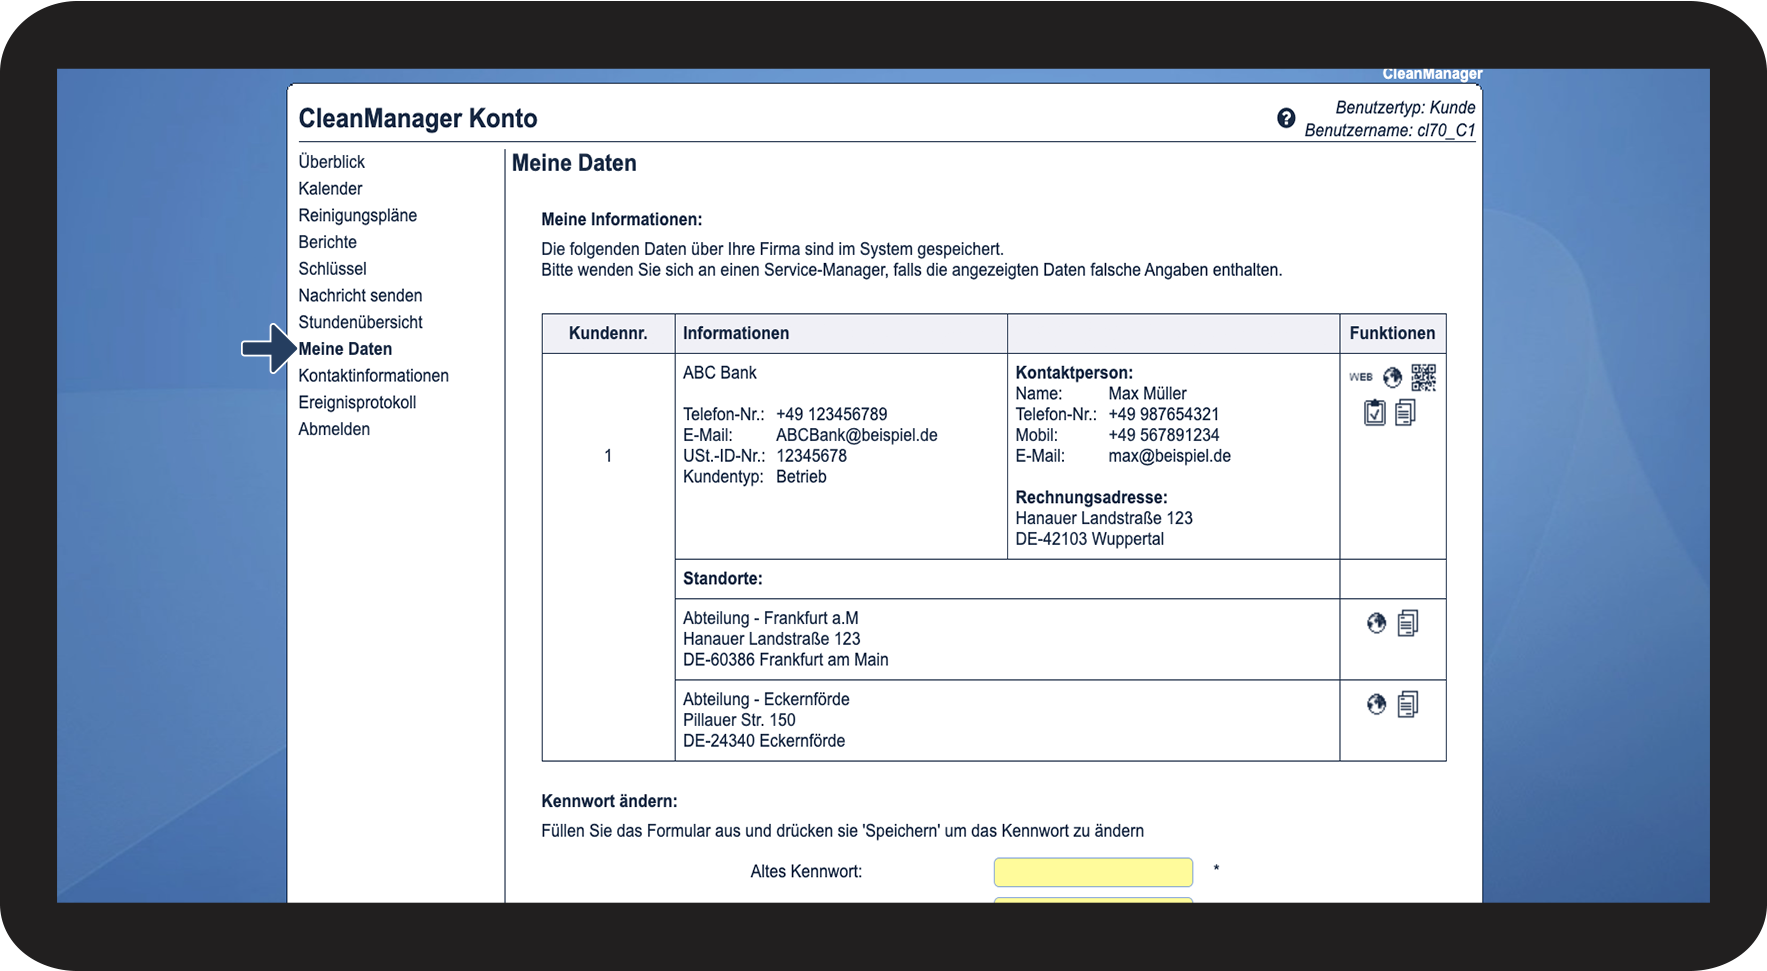Click the clipboard checklist icon
This screenshot has width=1767, height=971.
click(1375, 412)
